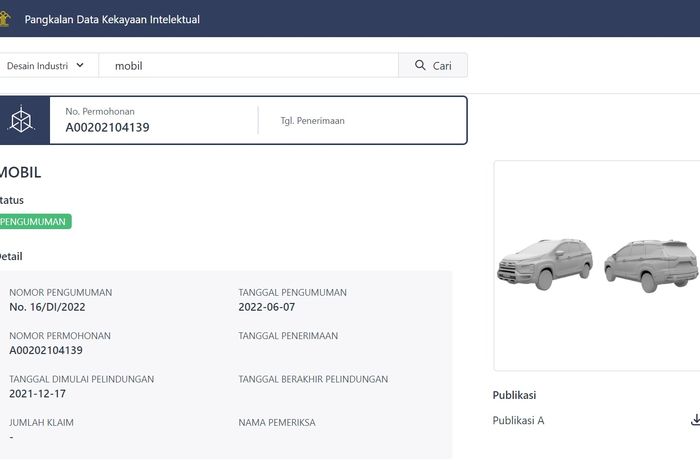Click the TANGGAL PENERIMAAN label in detail
The height and width of the screenshot is (465, 700).
tap(288, 336)
